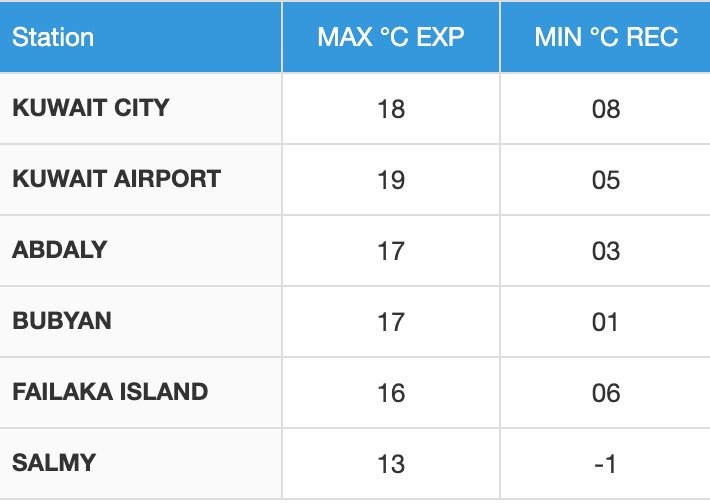Select the KUWAIT CITY station cell
Viewport: 710px width, 504px height.
click(91, 108)
